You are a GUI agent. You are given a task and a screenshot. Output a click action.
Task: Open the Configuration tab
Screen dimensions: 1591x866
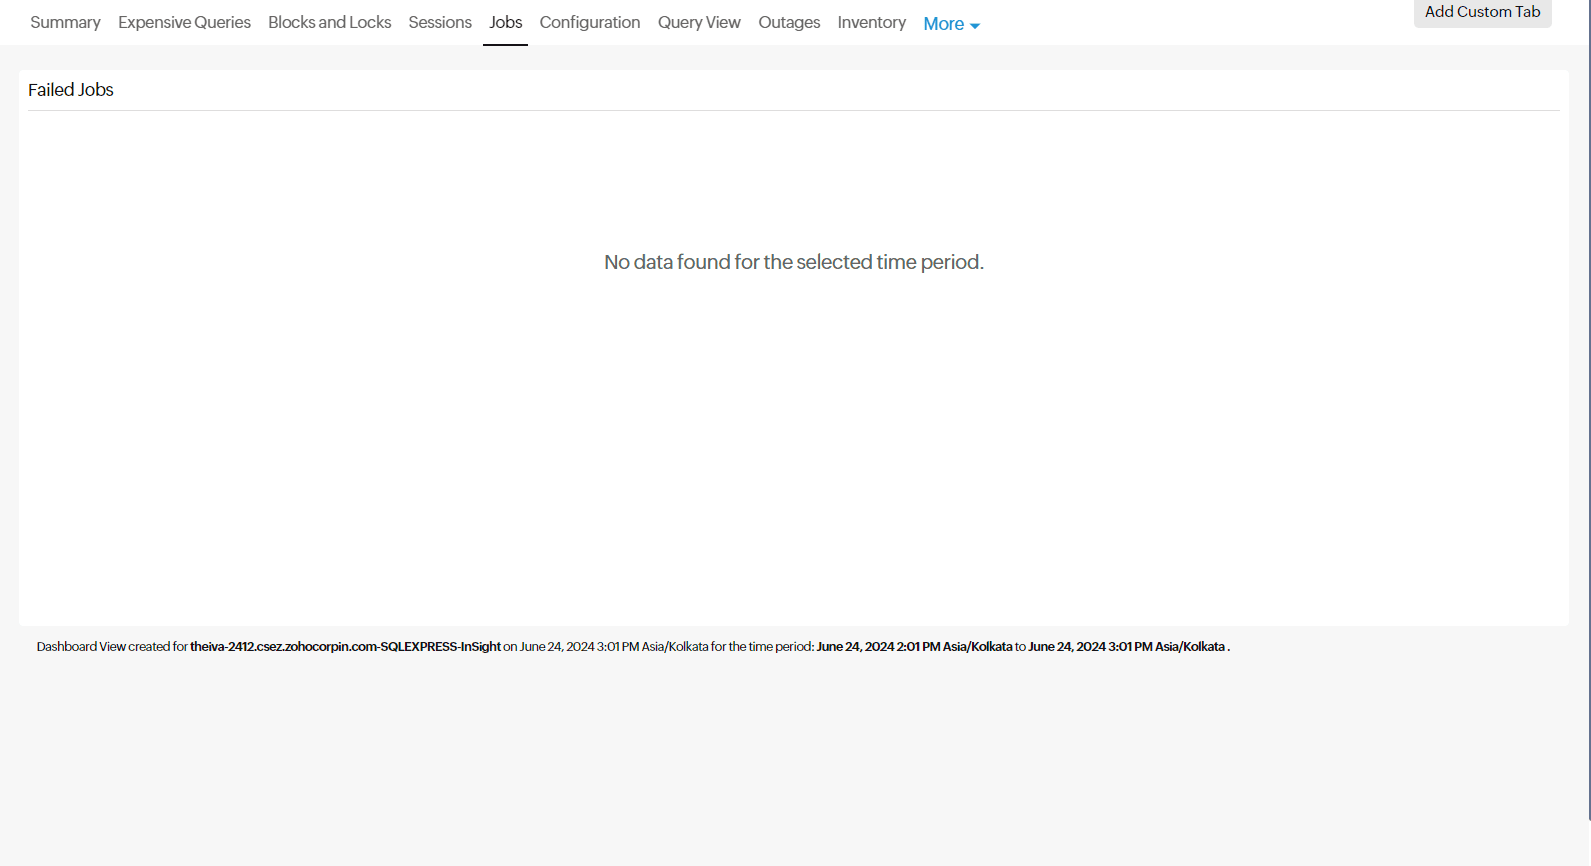coord(589,22)
